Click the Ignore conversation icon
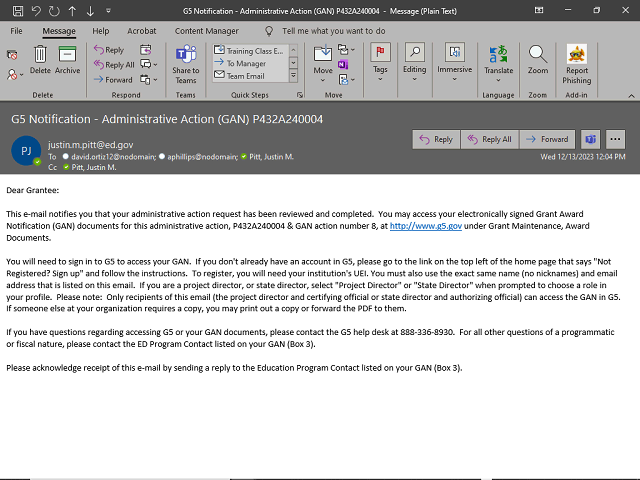 click(12, 55)
